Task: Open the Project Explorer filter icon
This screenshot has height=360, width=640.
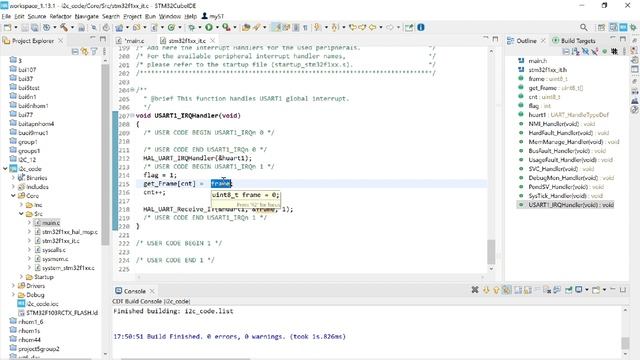Action: [x=94, y=51]
